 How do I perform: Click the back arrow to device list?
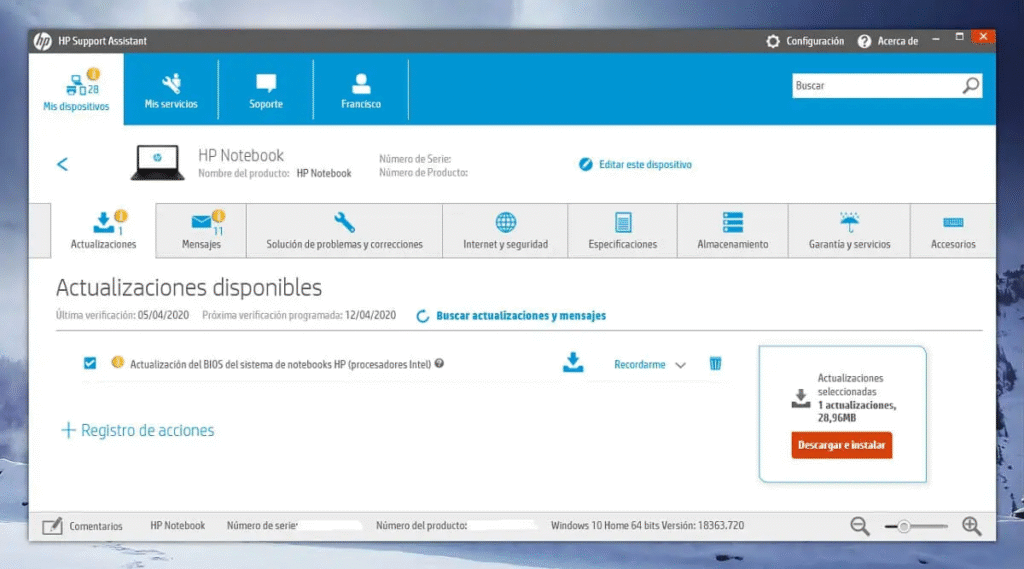(x=63, y=164)
